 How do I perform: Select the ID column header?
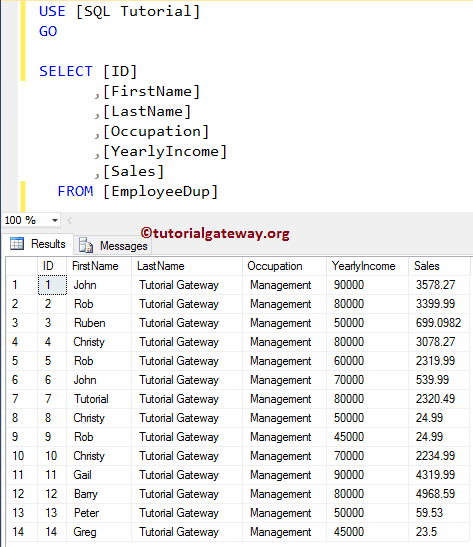52,266
